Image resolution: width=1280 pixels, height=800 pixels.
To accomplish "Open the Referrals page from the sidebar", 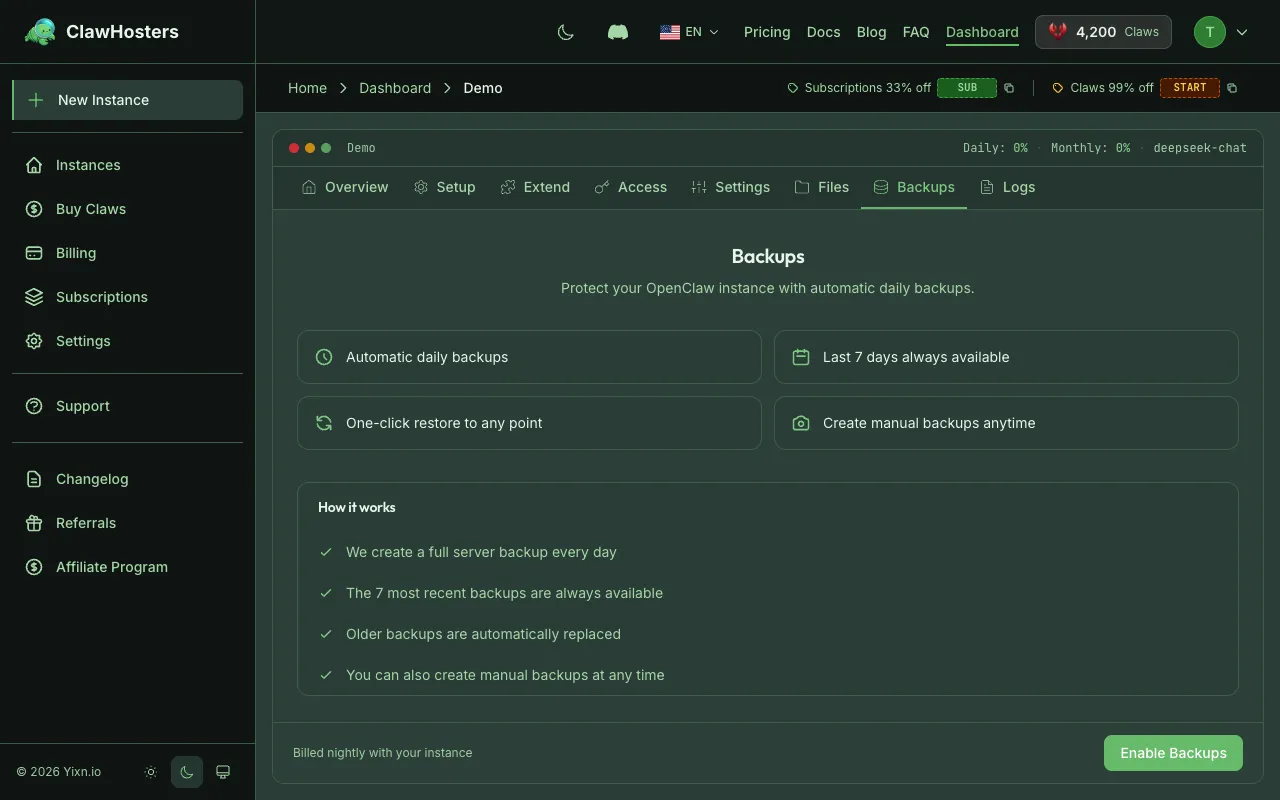I will [x=85, y=523].
